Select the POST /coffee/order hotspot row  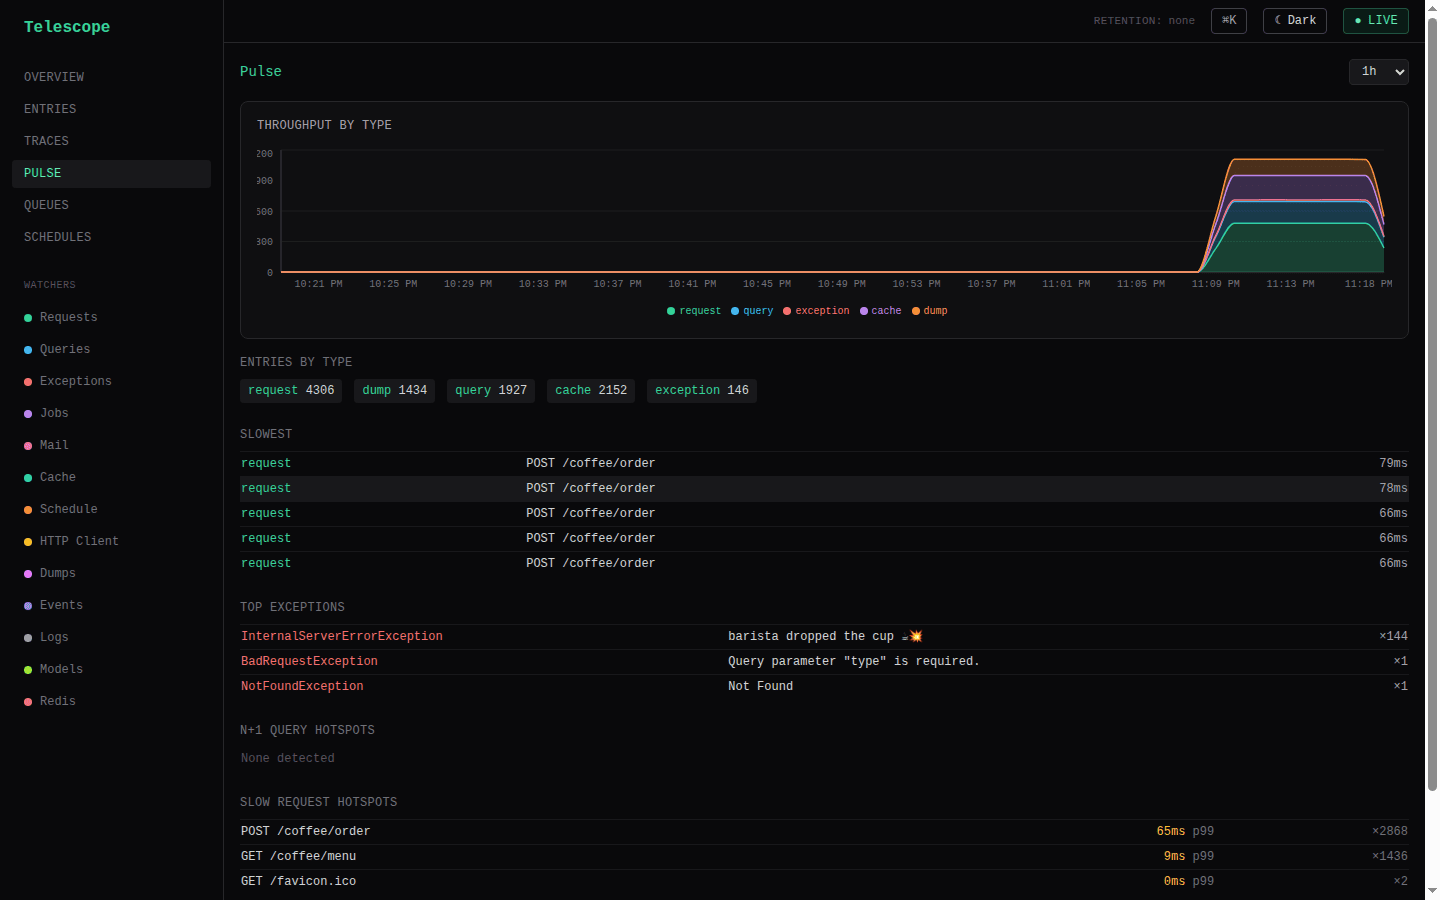tap(824, 832)
